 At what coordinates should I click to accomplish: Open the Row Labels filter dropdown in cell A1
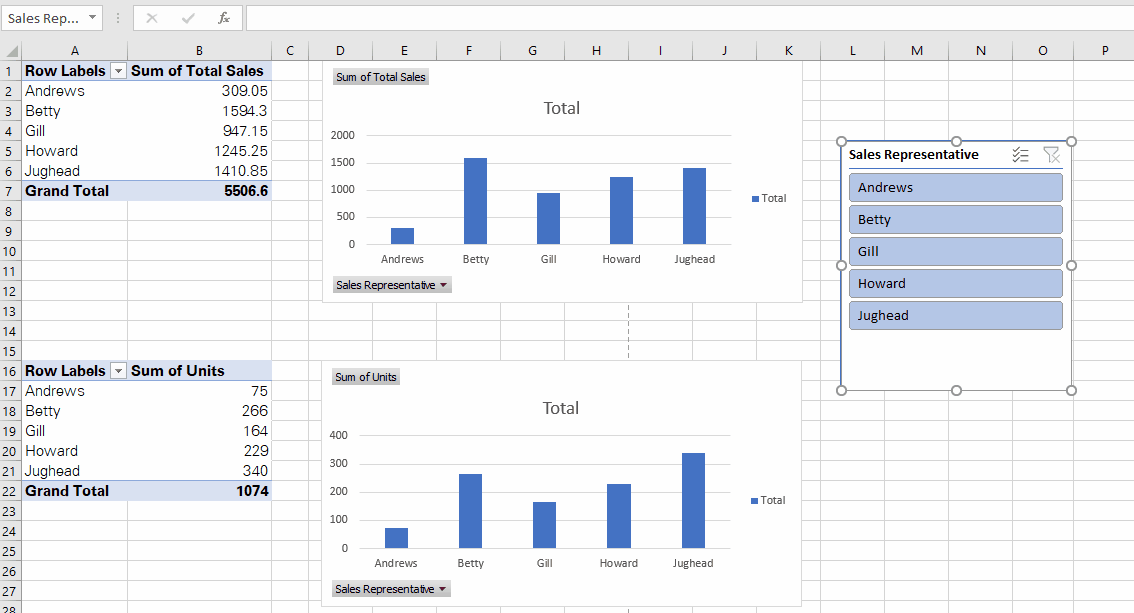[117, 70]
